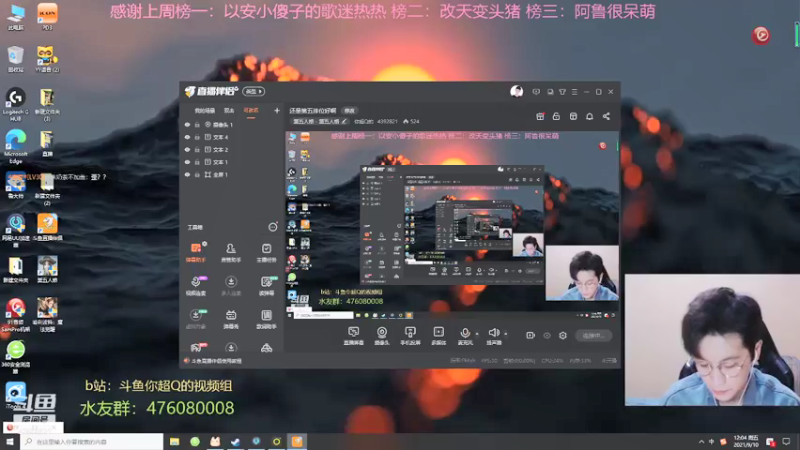Click the mode pill next to the app logo
Viewport: 800px width, 450px height.
tap(253, 91)
